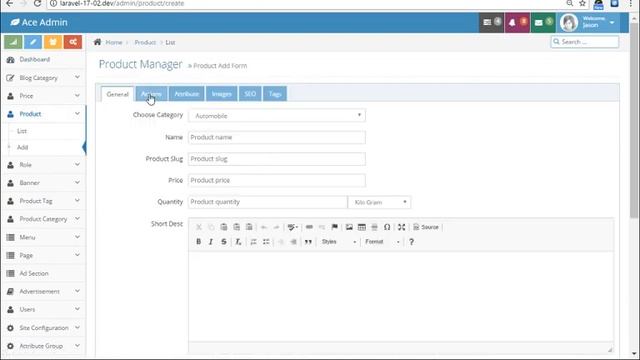
Task: Expand Product Tag sidebar menu
Action: [43, 201]
